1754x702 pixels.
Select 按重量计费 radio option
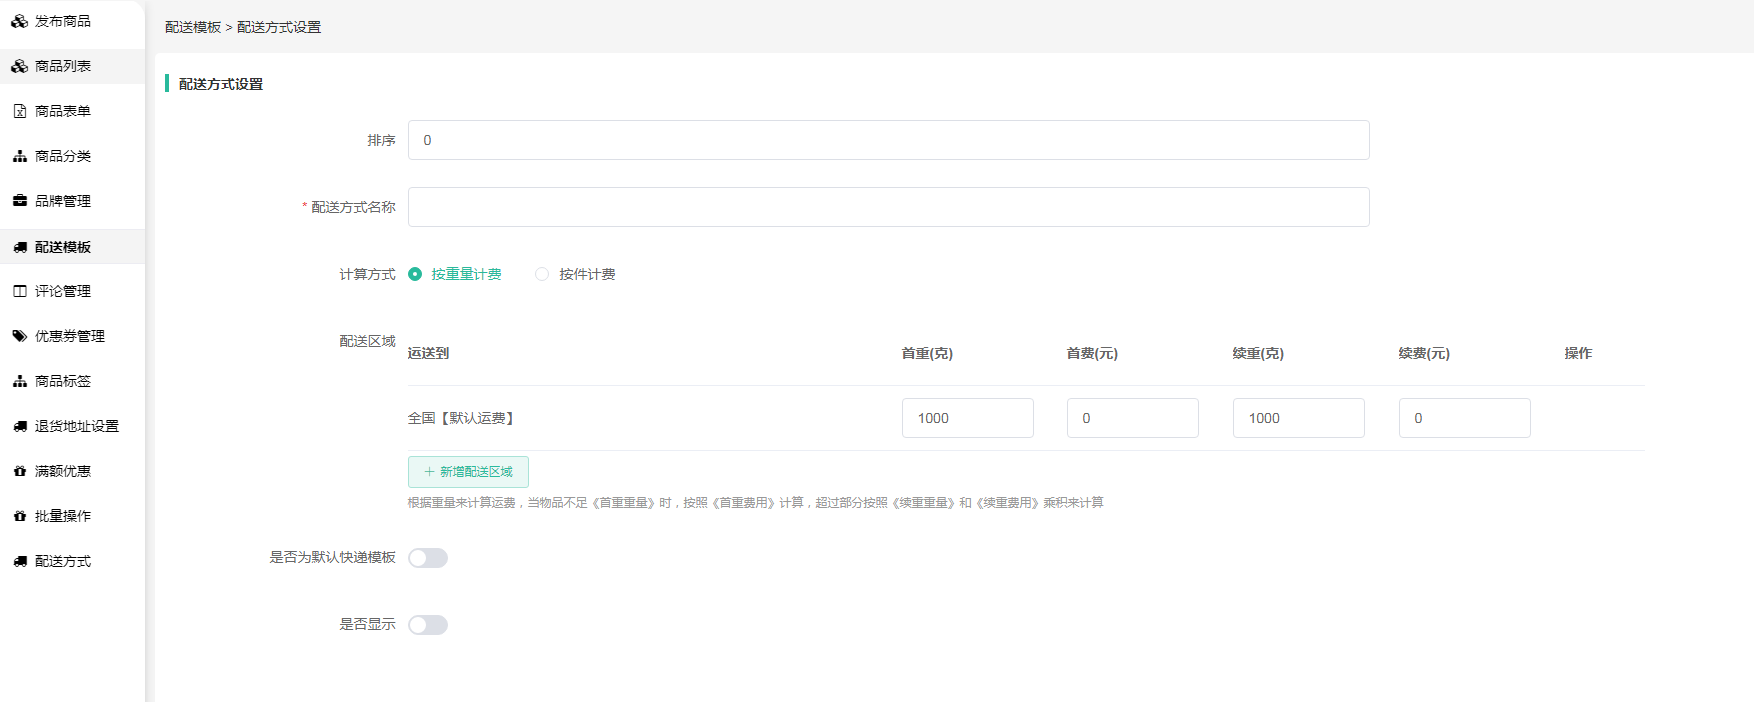415,274
